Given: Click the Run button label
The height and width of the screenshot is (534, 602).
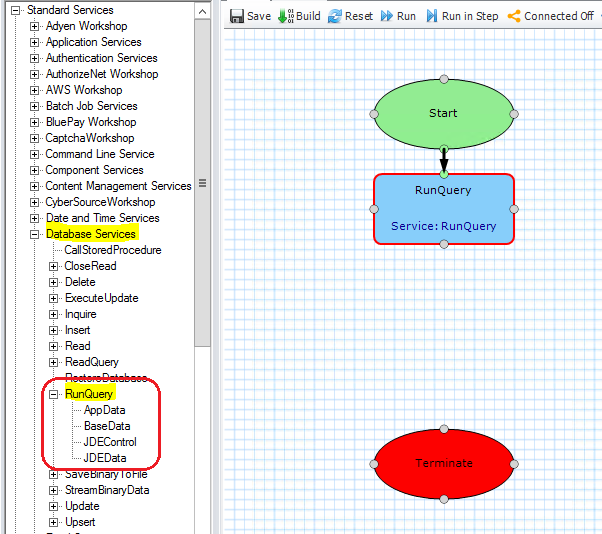Looking at the screenshot, I should 406,16.
